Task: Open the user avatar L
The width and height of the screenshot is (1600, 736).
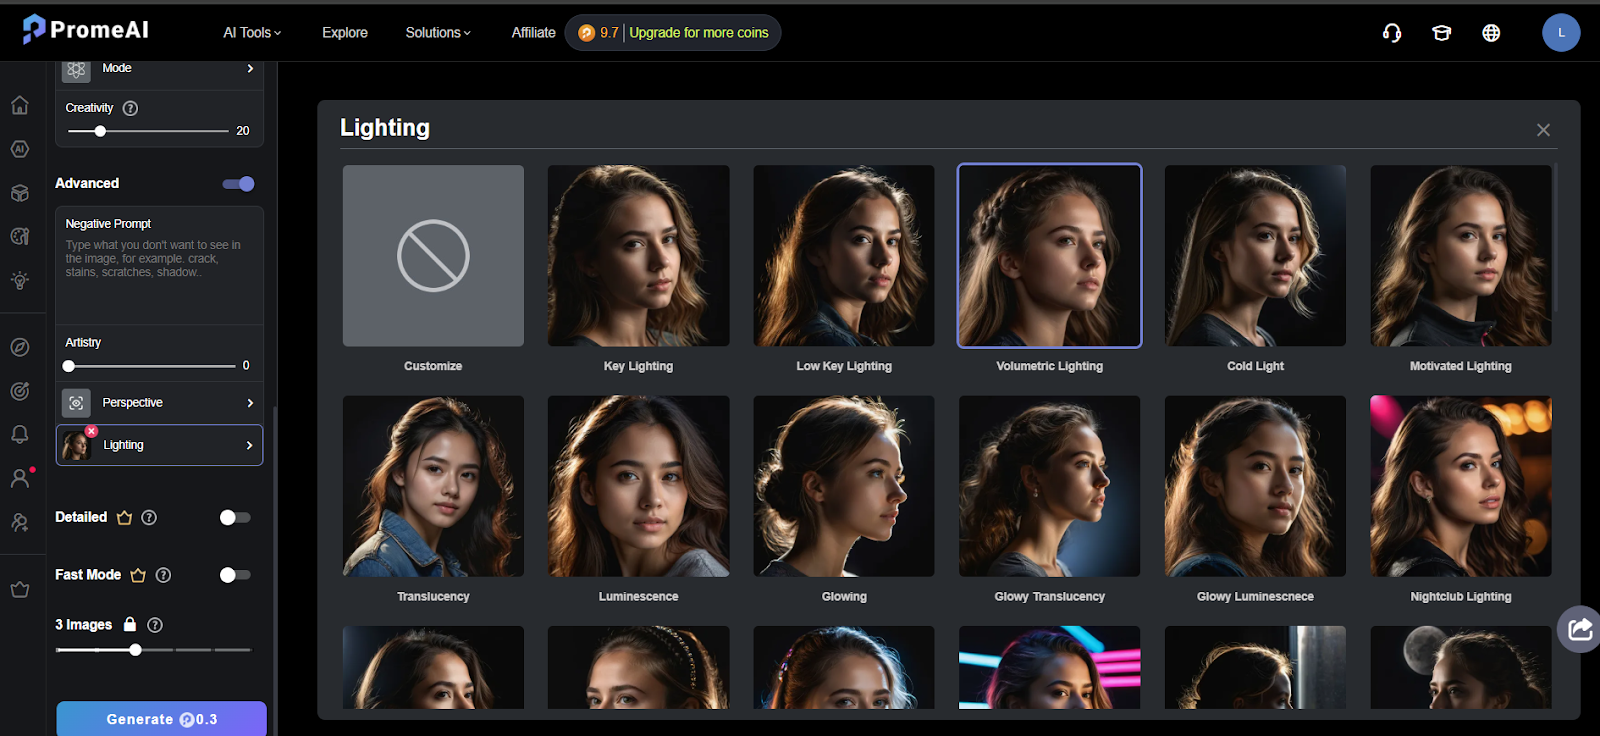Action: pos(1561,33)
